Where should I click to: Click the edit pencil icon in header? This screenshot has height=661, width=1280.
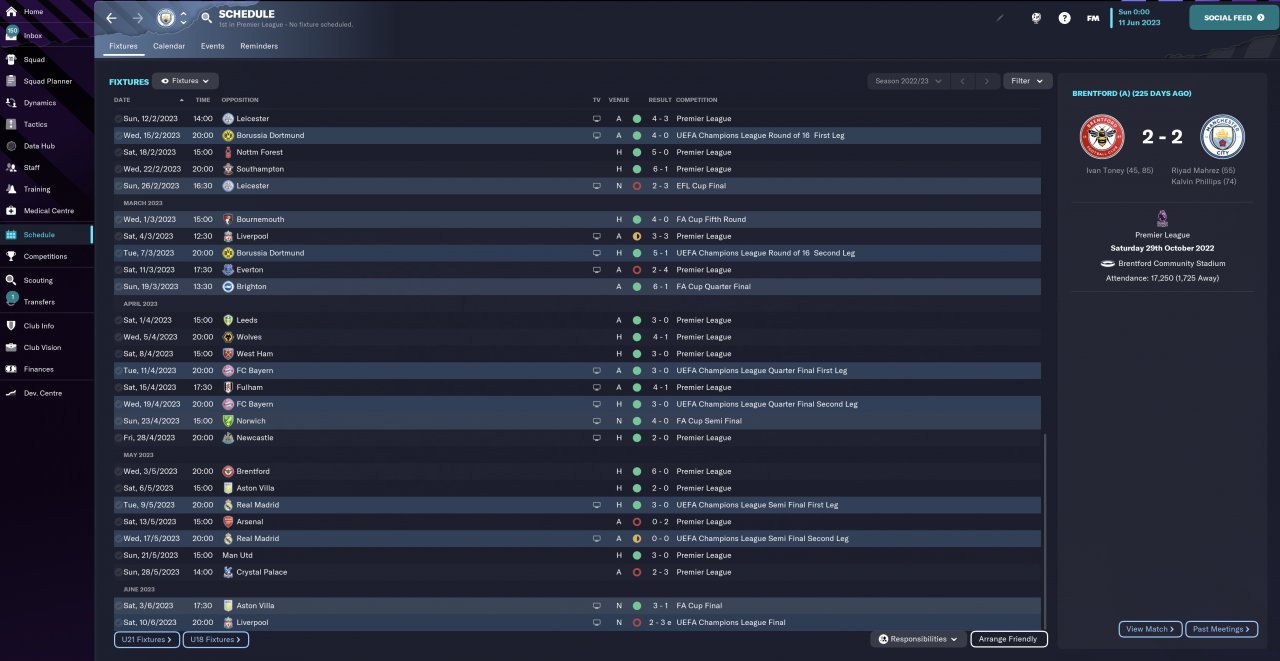coord(1000,17)
